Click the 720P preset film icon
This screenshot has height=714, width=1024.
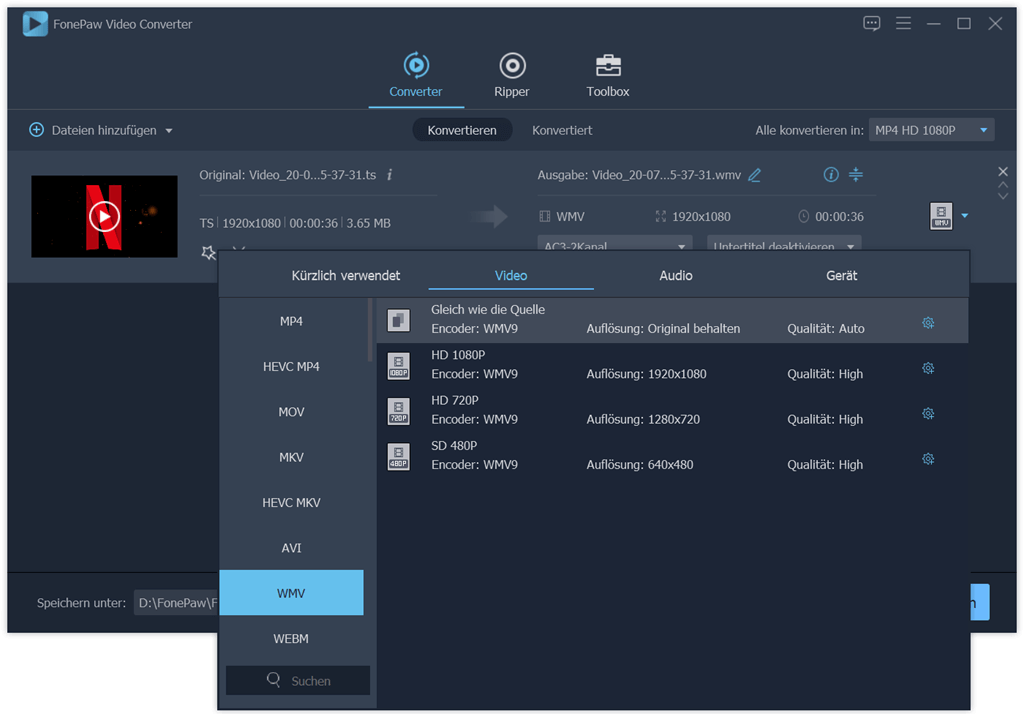(x=398, y=411)
